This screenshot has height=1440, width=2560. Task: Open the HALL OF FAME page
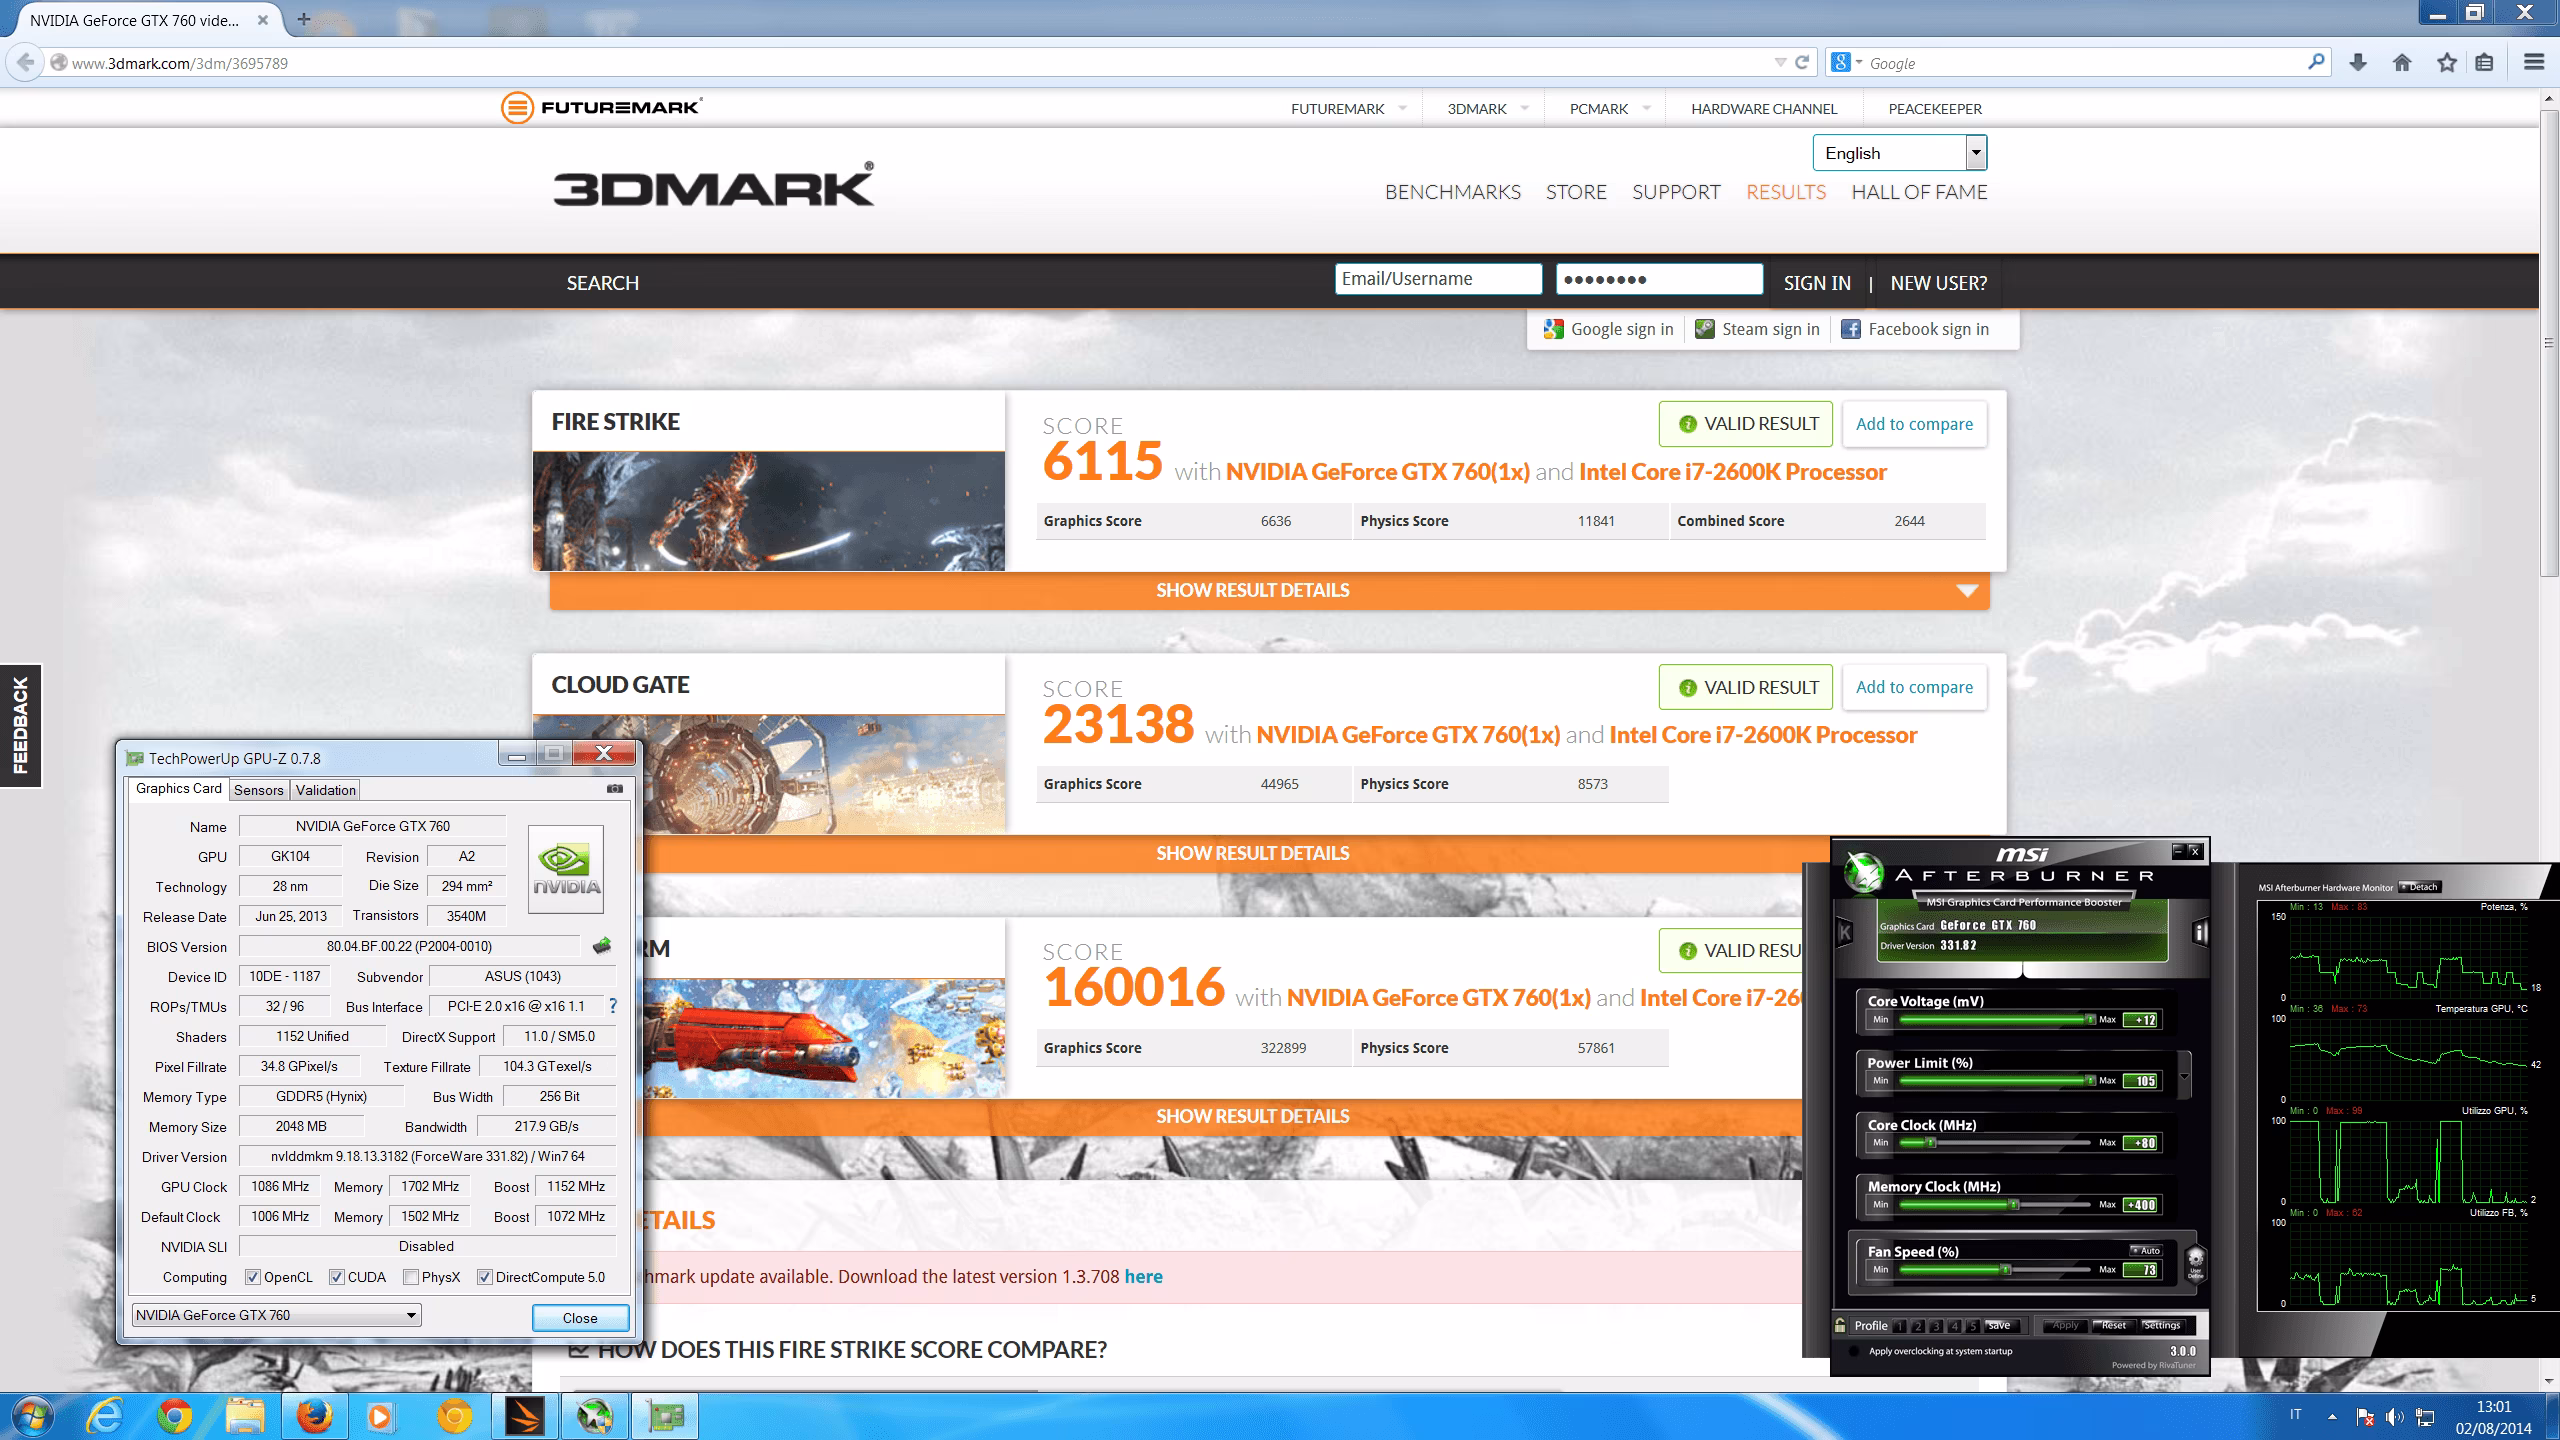pyautogui.click(x=1919, y=192)
